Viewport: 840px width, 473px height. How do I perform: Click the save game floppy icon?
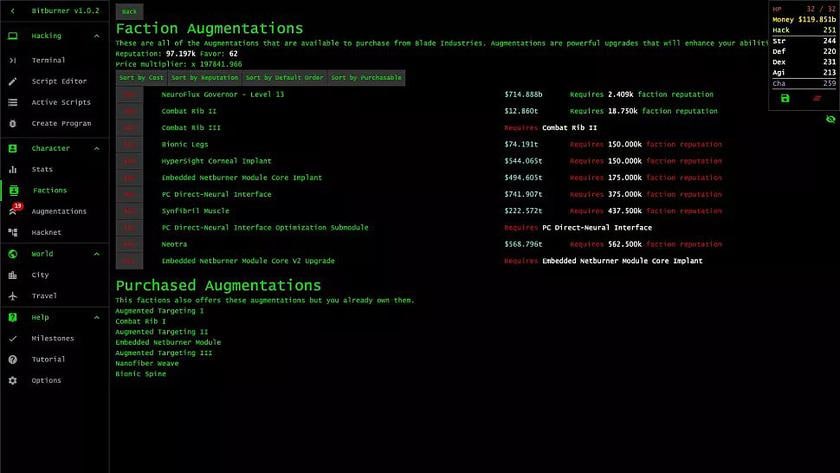click(x=785, y=98)
